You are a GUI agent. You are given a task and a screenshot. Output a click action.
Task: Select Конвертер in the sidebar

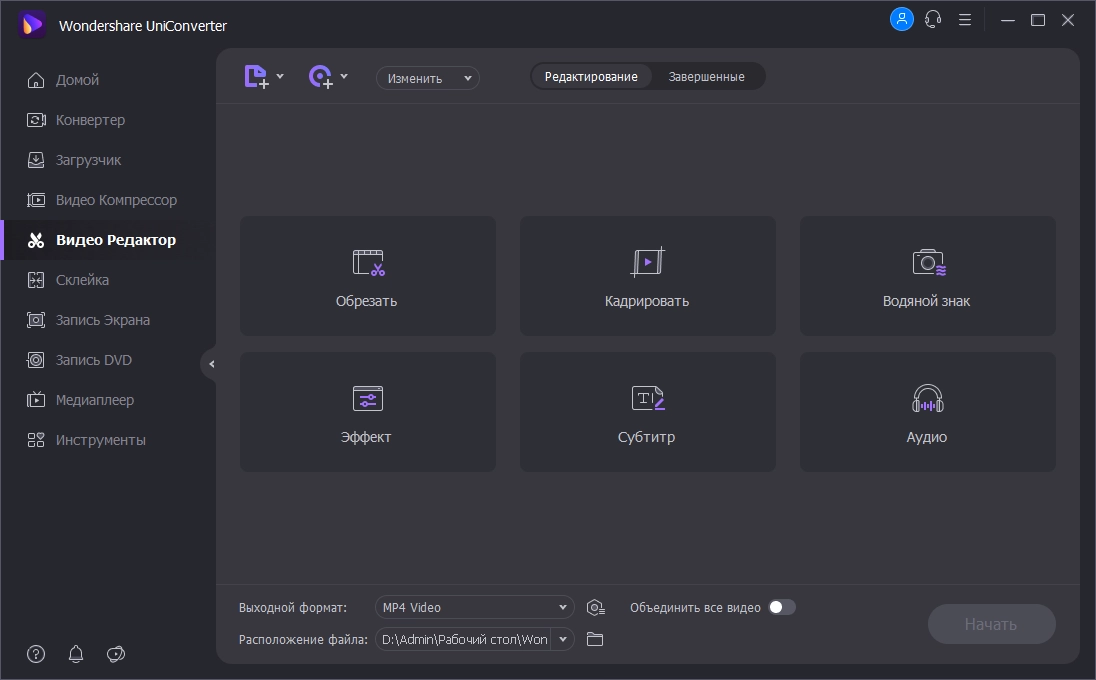click(x=90, y=120)
